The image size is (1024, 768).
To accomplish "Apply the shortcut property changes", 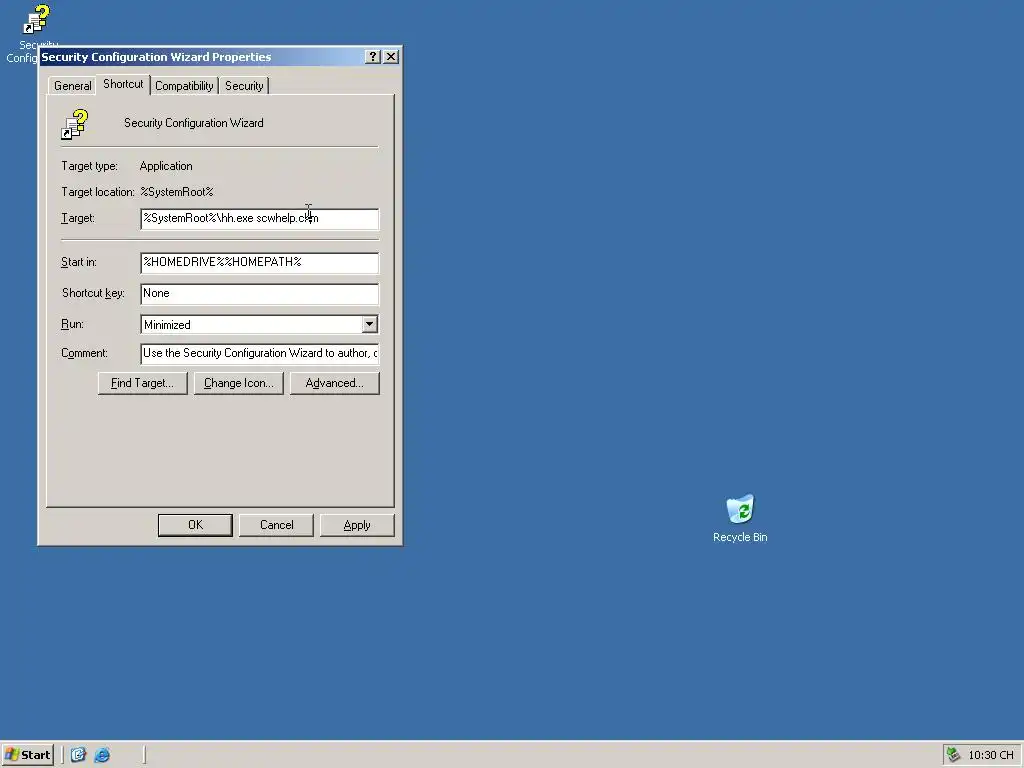I will click(357, 525).
